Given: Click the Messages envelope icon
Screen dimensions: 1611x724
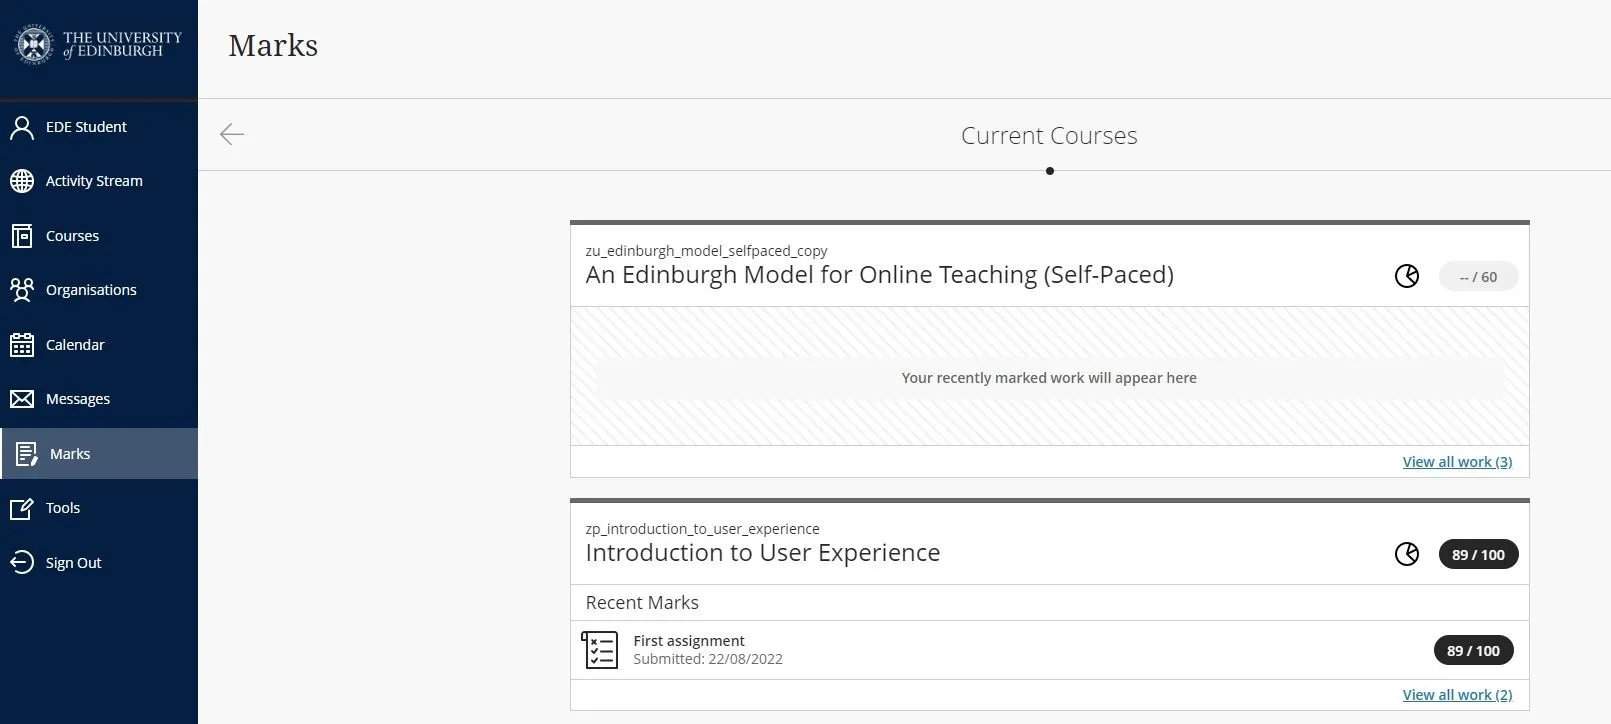Looking at the screenshot, I should (22, 399).
